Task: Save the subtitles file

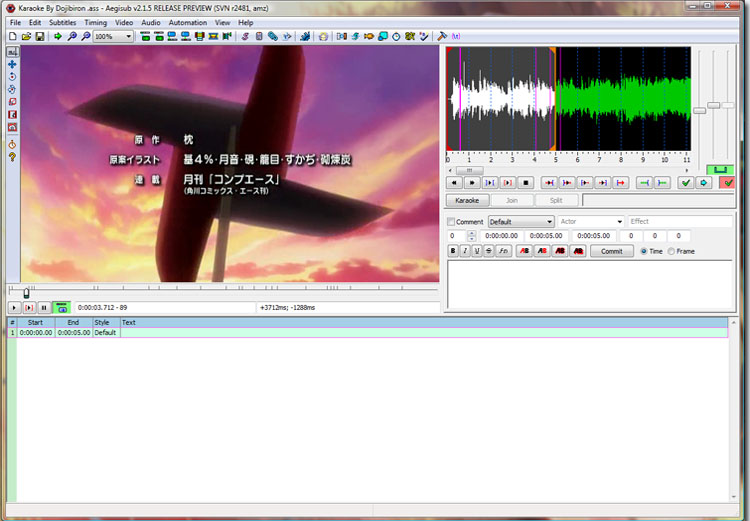Action: (x=40, y=36)
